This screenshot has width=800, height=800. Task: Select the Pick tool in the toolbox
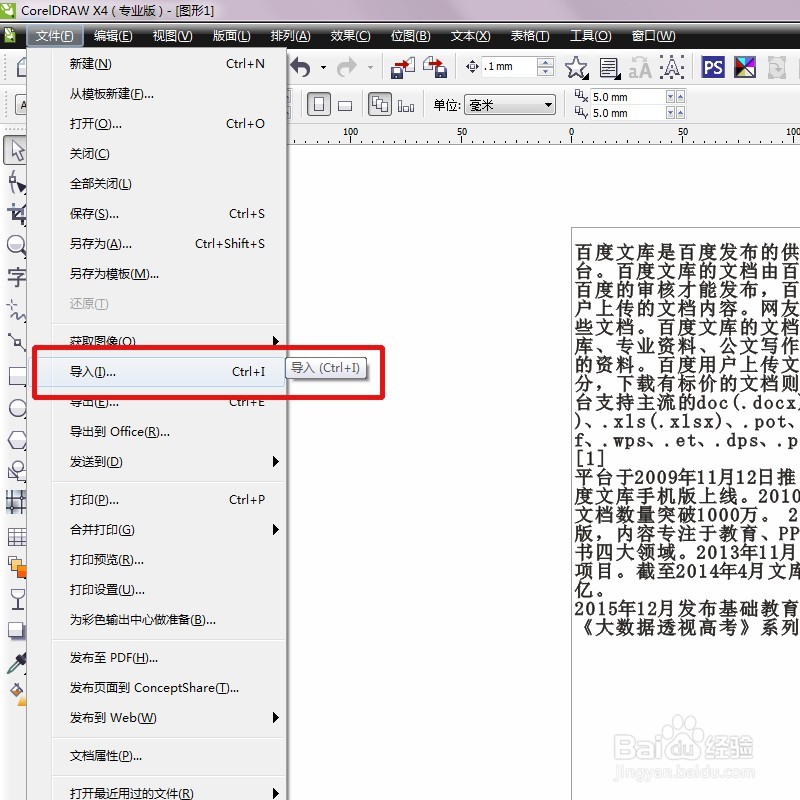[x=15, y=151]
